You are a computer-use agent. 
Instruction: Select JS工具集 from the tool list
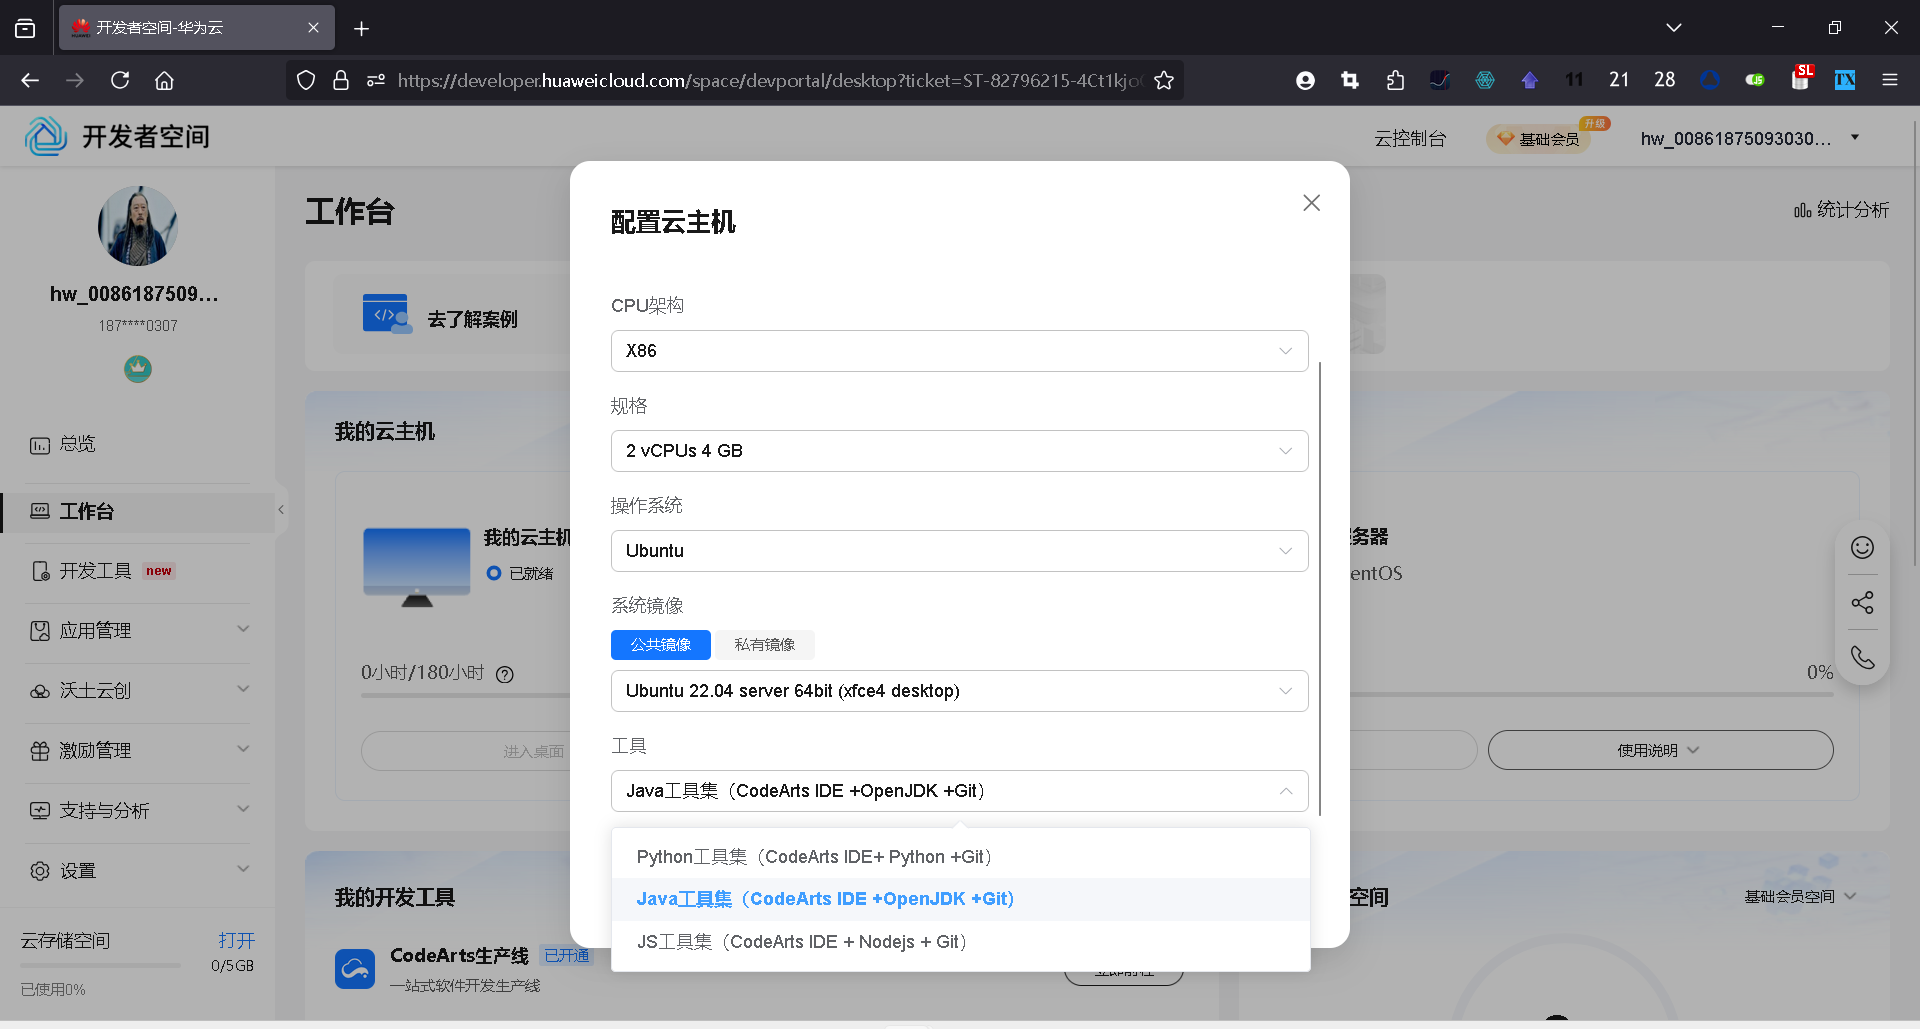coord(801,941)
